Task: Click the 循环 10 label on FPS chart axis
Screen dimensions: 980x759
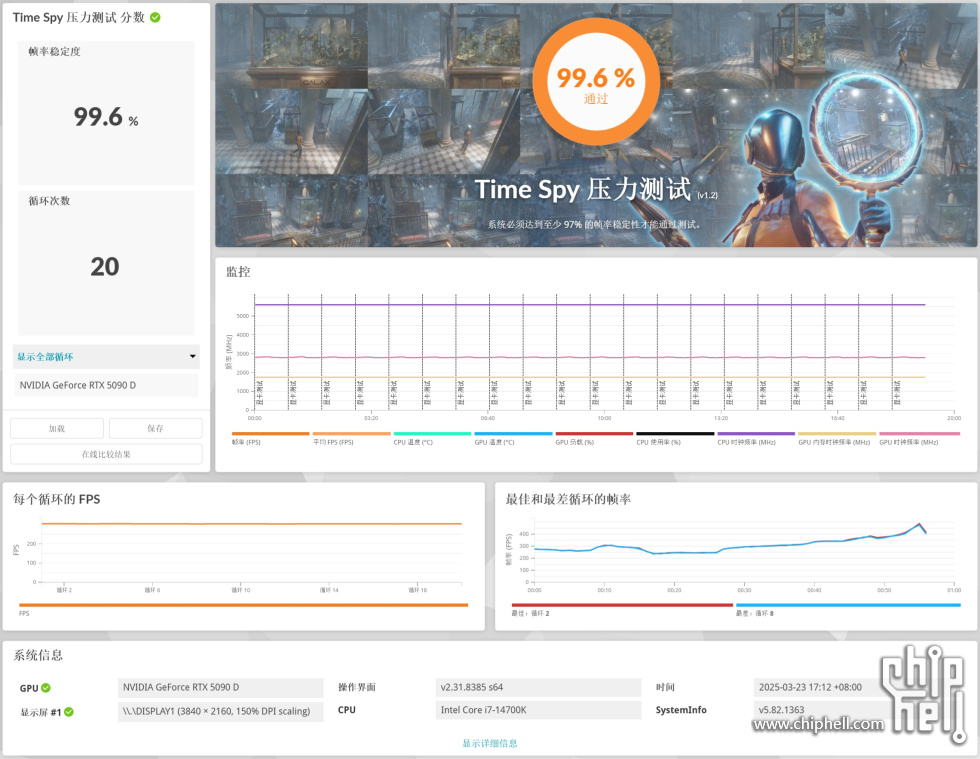Action: point(241,590)
